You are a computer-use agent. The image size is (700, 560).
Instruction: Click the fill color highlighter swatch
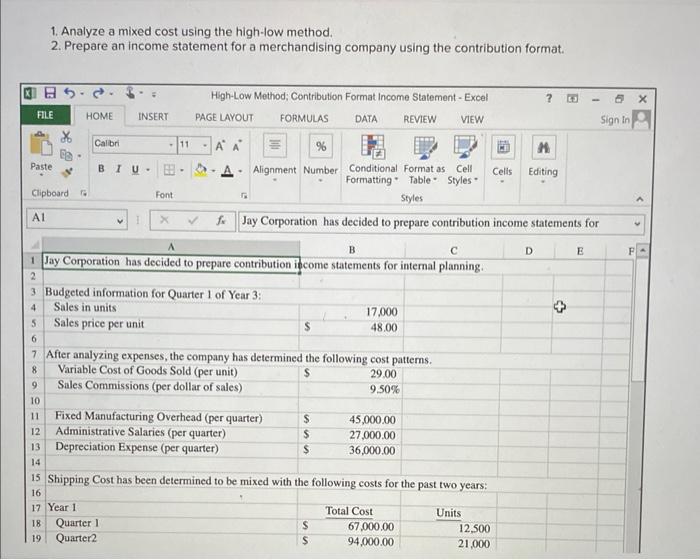(x=201, y=170)
